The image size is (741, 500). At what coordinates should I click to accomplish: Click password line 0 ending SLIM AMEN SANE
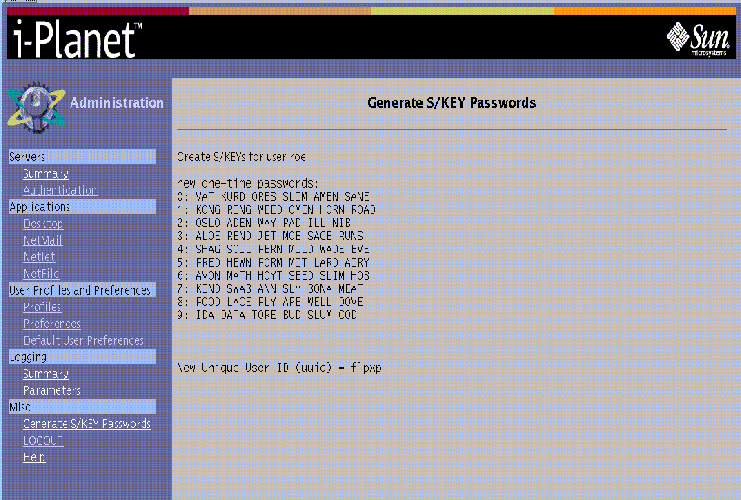(273, 196)
